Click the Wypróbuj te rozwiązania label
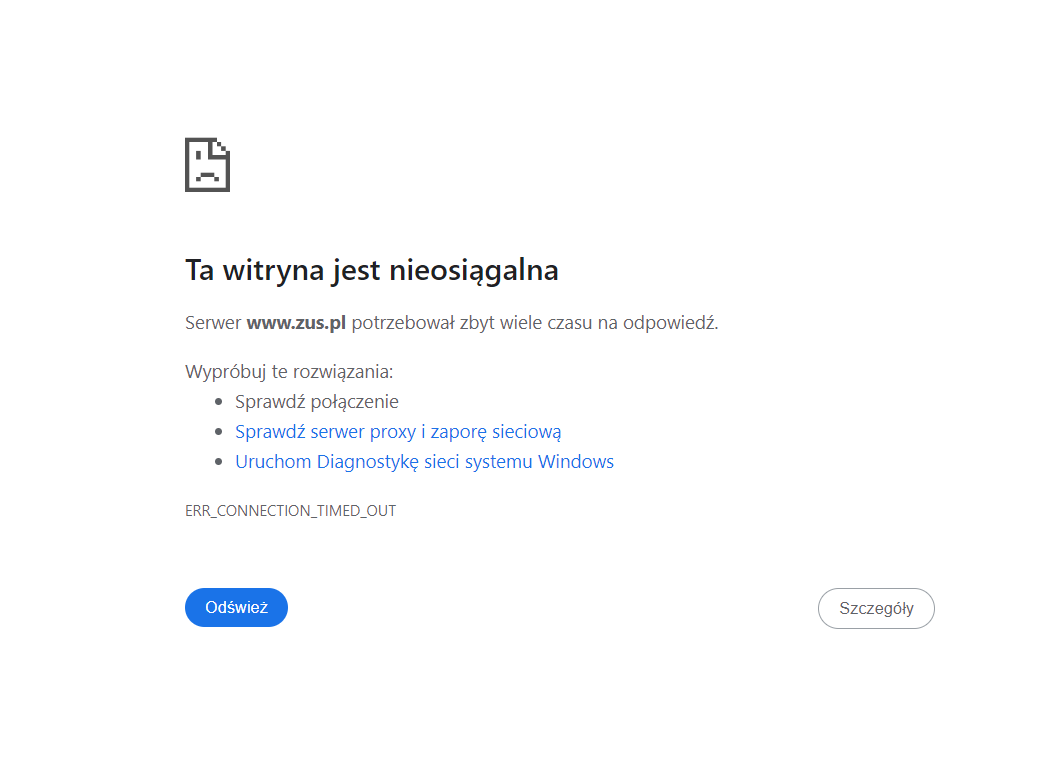1042x763 pixels. 288,371
